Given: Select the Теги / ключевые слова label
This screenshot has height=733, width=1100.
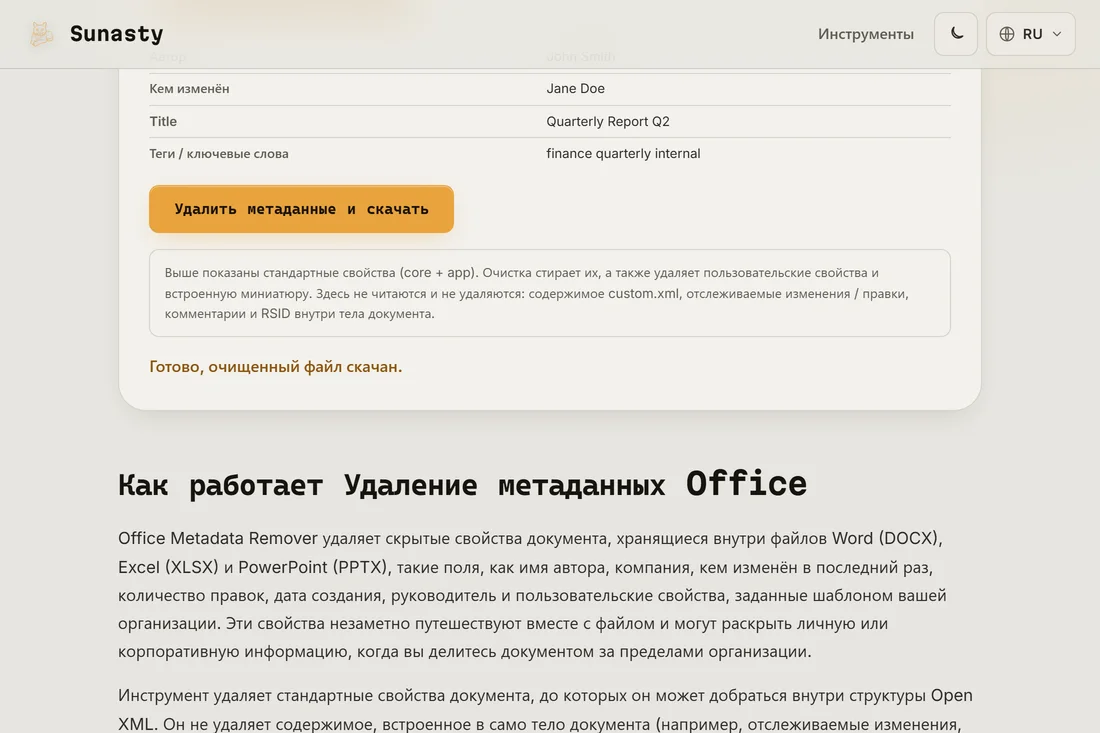Looking at the screenshot, I should click(x=219, y=154).
